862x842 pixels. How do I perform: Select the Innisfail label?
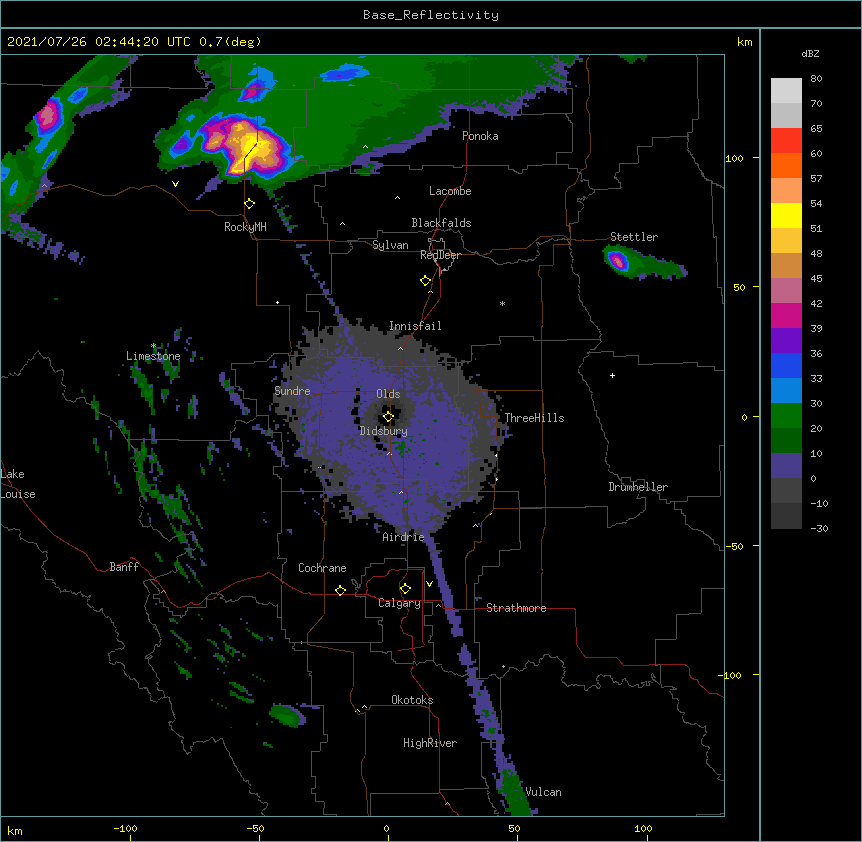(415, 326)
